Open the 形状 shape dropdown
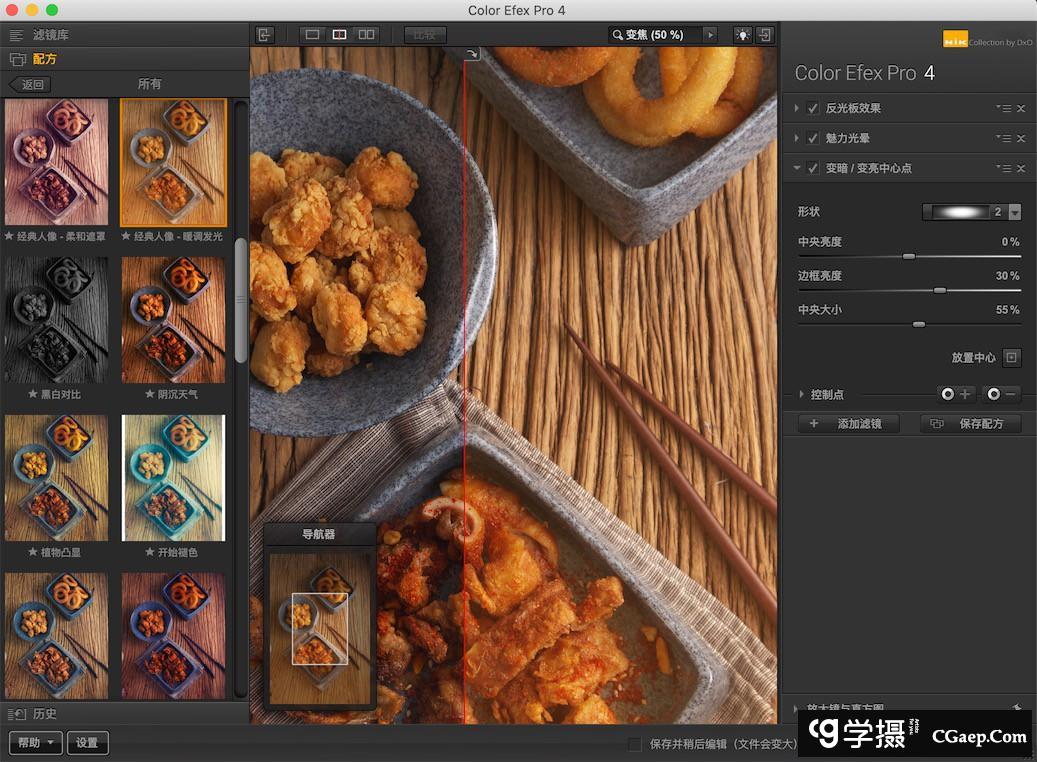Image resolution: width=1037 pixels, height=762 pixels. point(1015,212)
